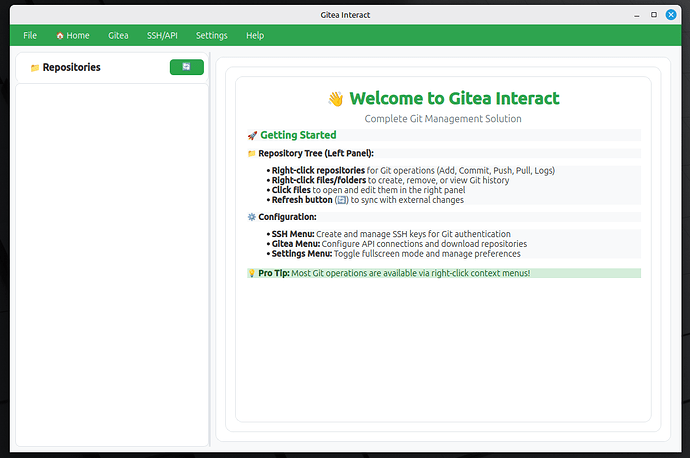Click the Configuration heading
Image resolution: width=690 pixels, height=458 pixels.
tap(287, 217)
